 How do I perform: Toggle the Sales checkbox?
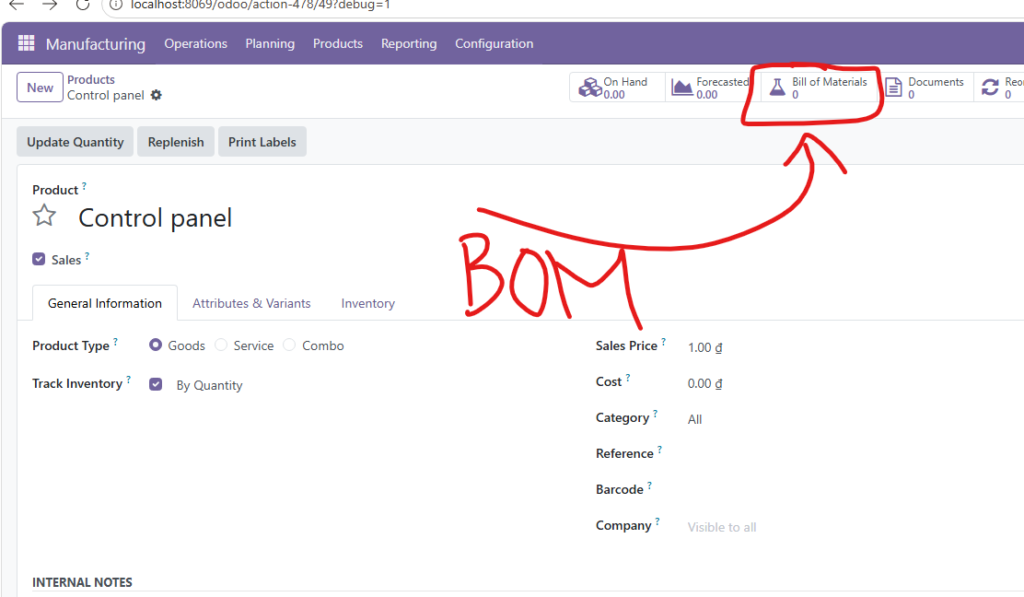pyautogui.click(x=39, y=259)
